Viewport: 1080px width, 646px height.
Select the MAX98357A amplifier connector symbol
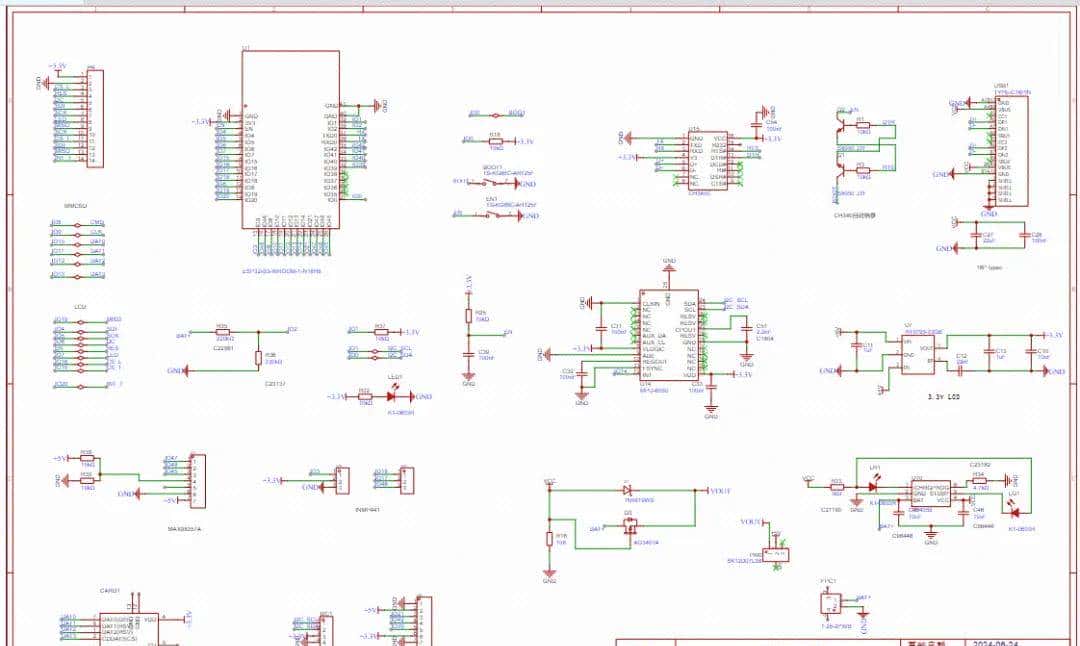[x=198, y=480]
